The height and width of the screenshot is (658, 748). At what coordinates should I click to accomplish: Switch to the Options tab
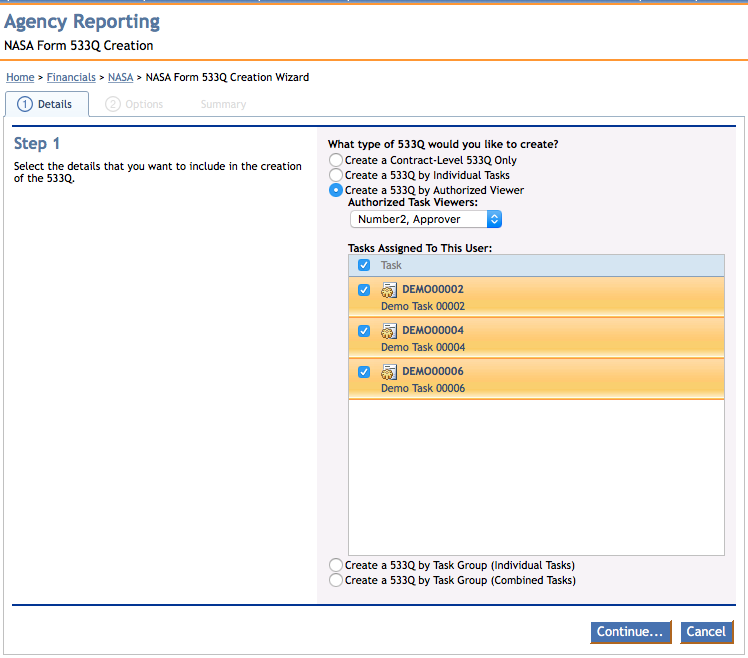[135, 104]
